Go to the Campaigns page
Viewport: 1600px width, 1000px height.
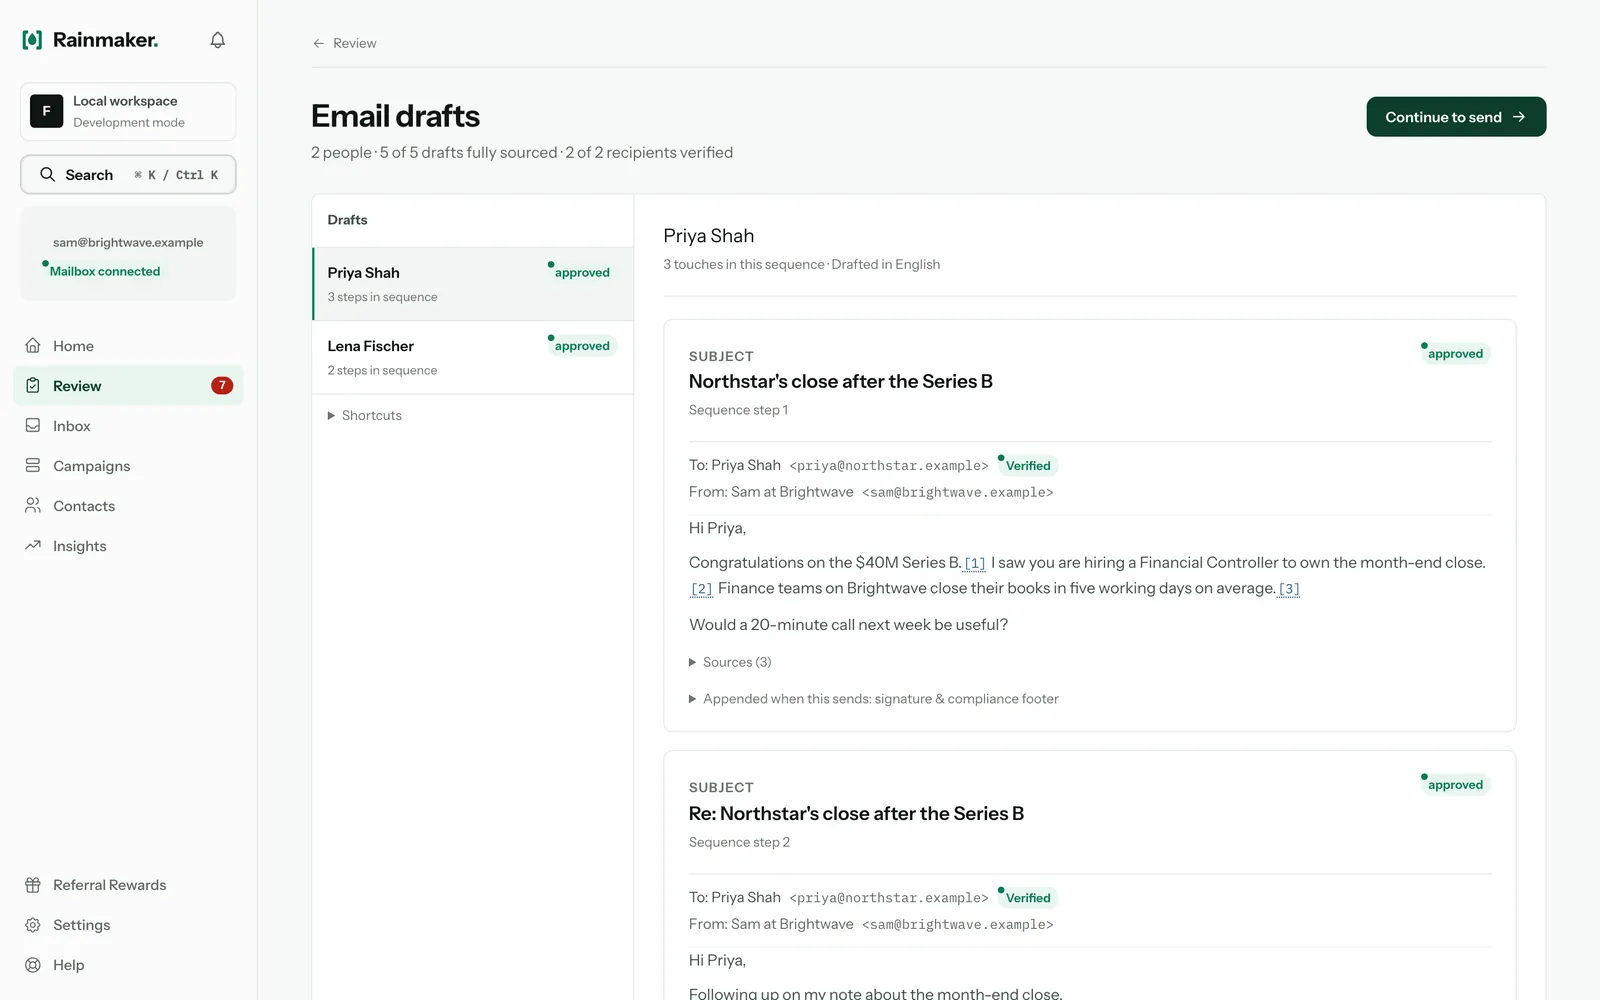pos(128,465)
